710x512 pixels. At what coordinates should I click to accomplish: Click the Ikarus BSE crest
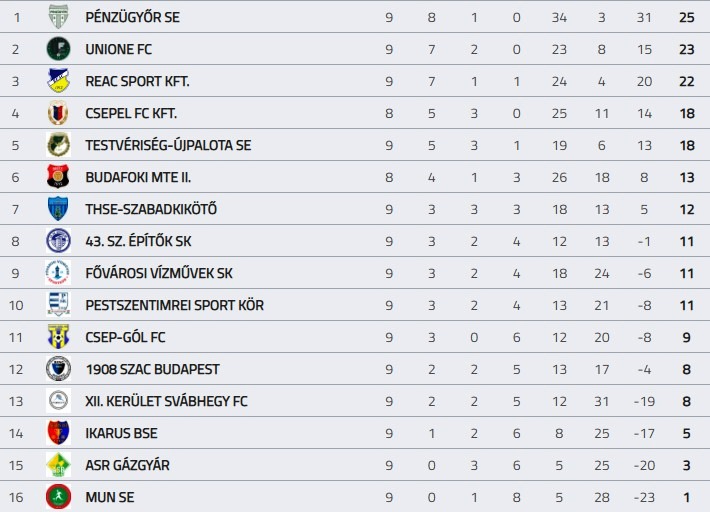tap(58, 433)
